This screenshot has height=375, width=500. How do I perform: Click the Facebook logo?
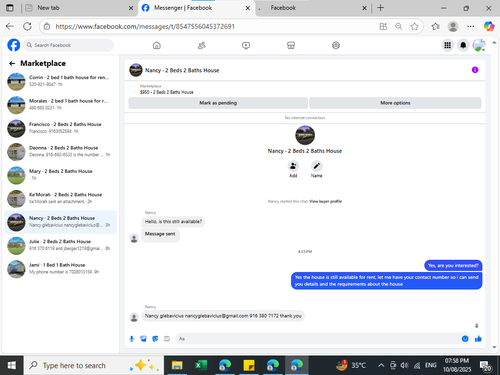click(14, 45)
